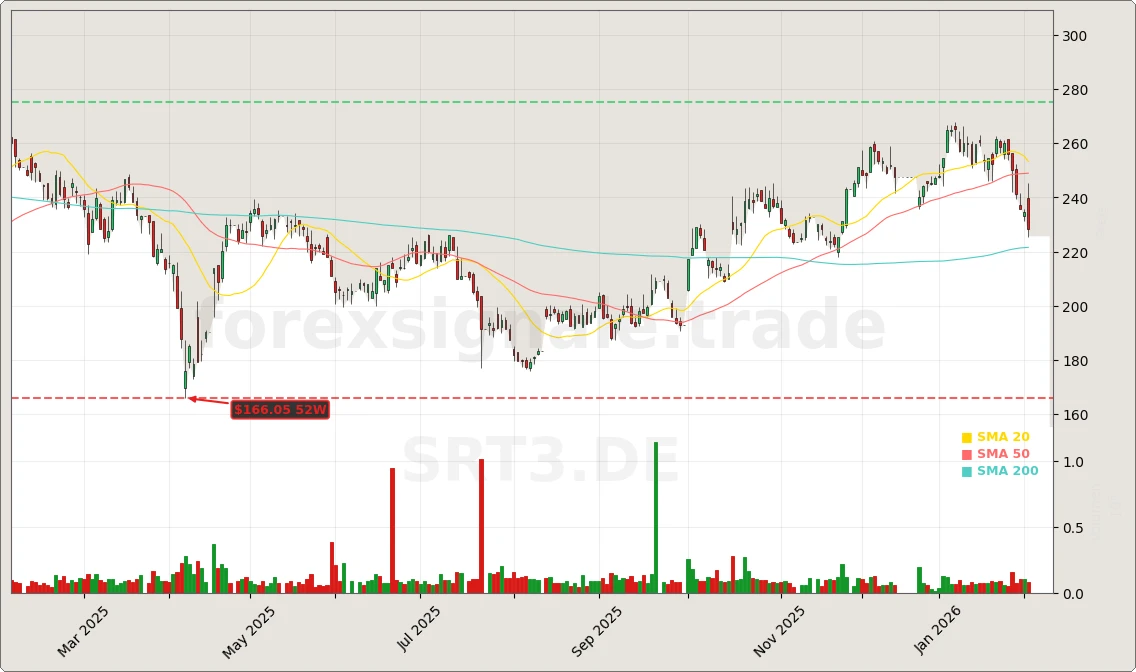Click the red arrow pointing to 52-week low

(209, 401)
